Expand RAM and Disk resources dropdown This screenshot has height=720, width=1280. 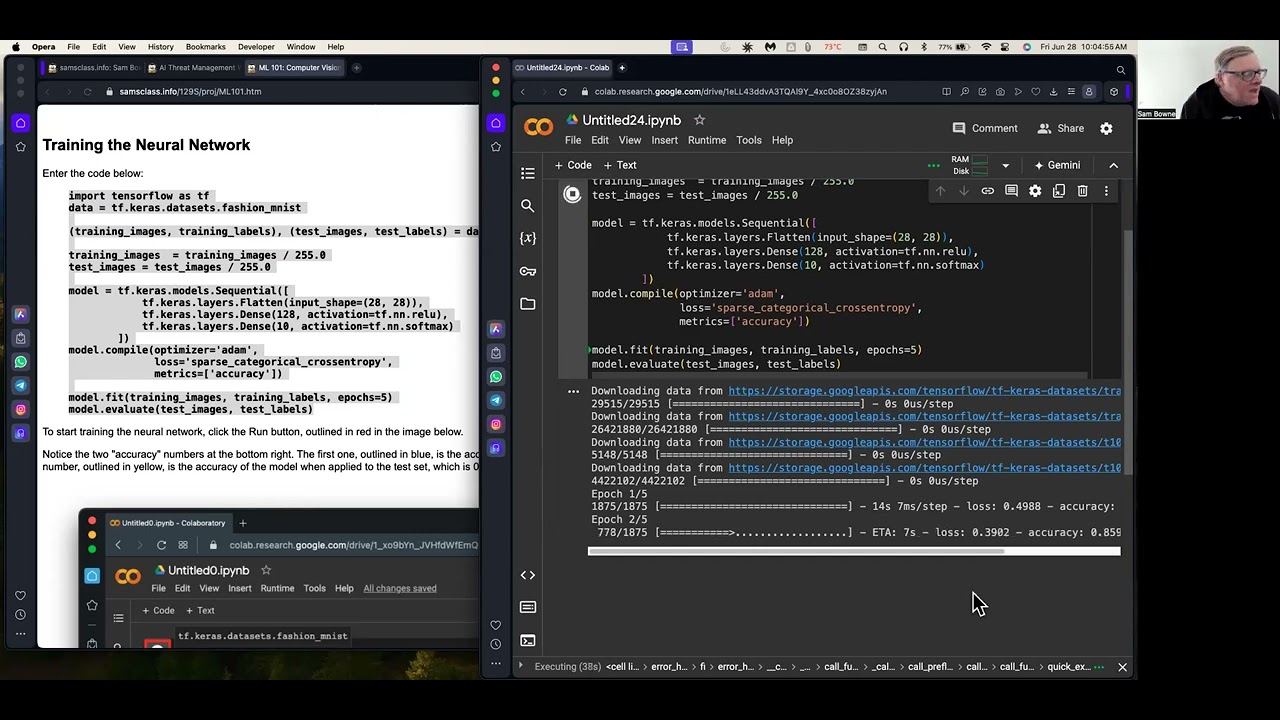[x=1005, y=165]
